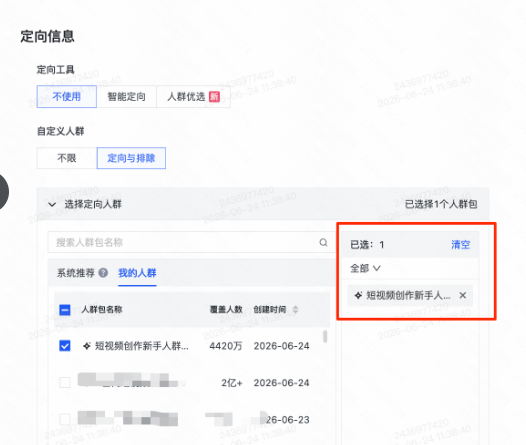The width and height of the screenshot is (526, 445).
Task: Click the 短视频创作新手人群... row name
Action: 142,346
